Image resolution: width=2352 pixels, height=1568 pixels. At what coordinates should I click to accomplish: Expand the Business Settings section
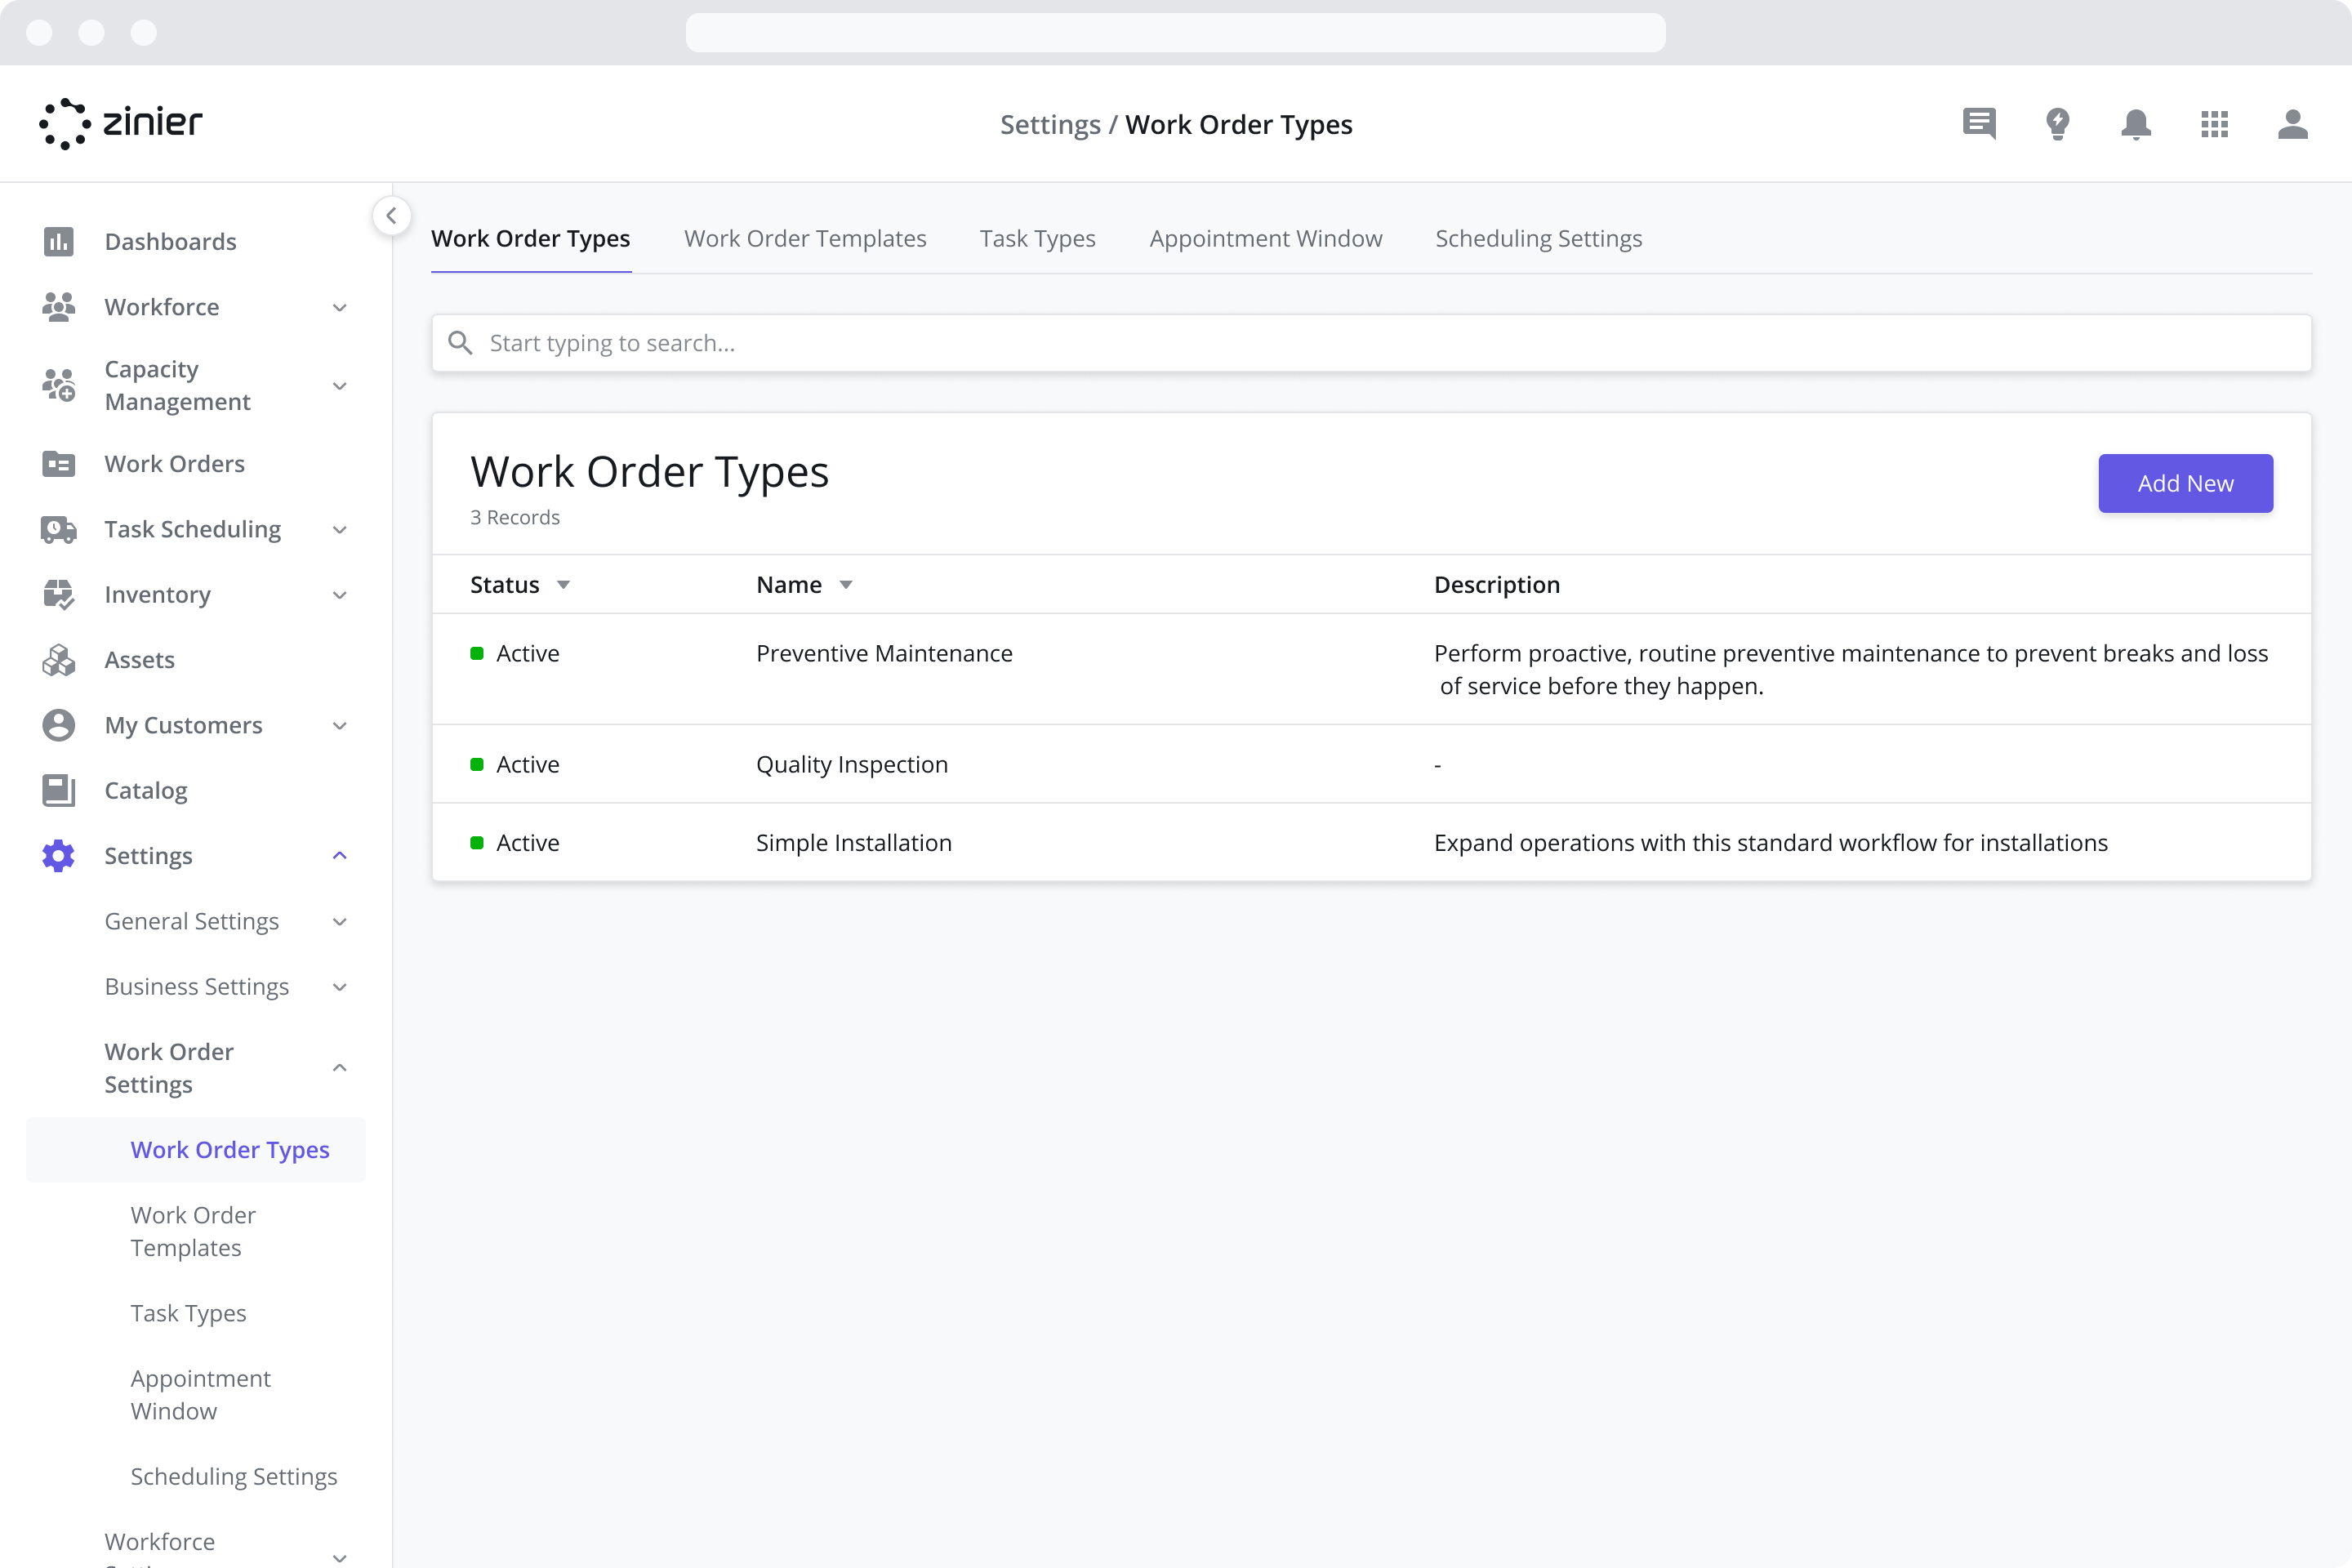(339, 986)
